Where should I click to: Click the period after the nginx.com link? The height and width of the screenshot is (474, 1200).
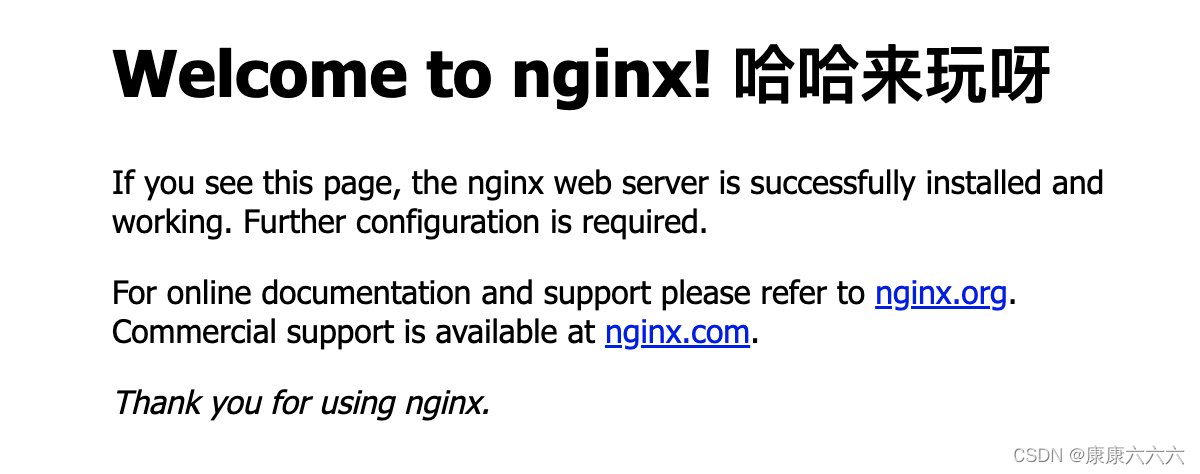click(x=755, y=338)
